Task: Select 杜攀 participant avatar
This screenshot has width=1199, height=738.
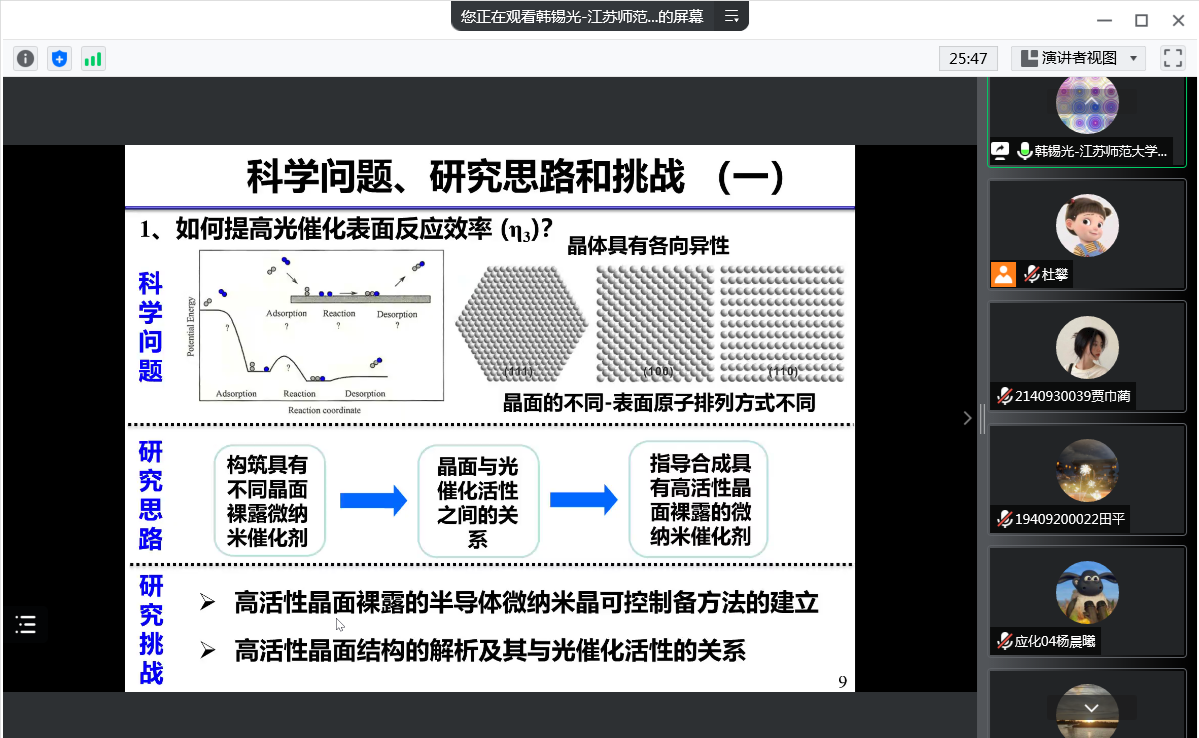Action: pyautogui.click(x=1087, y=226)
